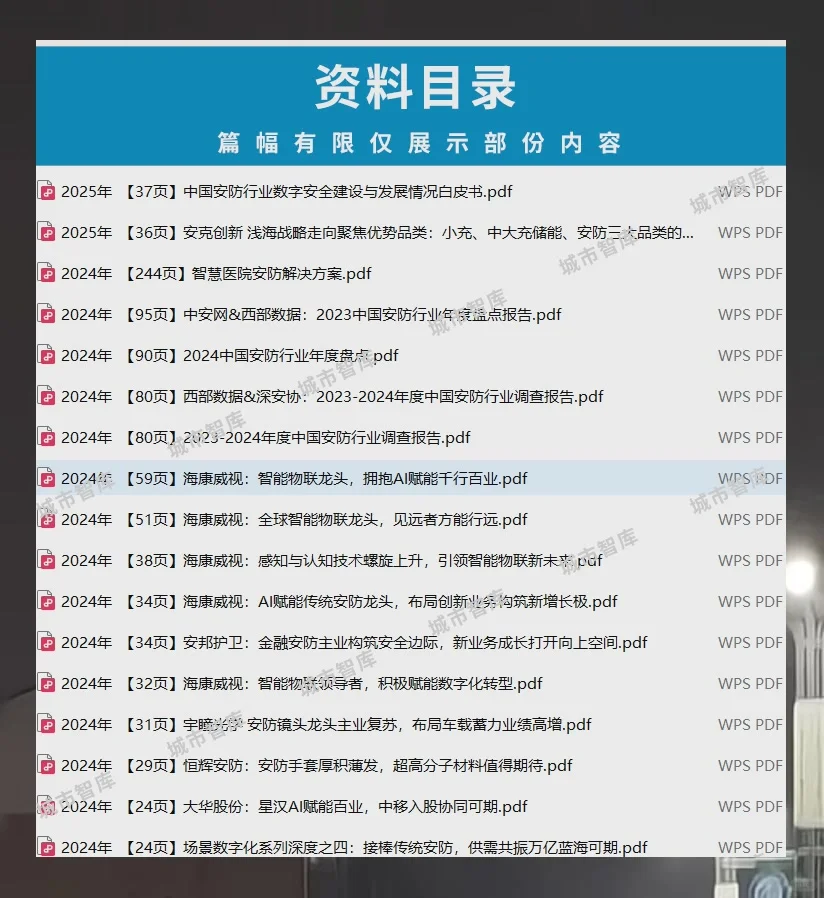Open 海康威视智能物联龙头拥抱AI赋能千行百业 document
Viewport: 824px width, 898px height.
point(330,478)
